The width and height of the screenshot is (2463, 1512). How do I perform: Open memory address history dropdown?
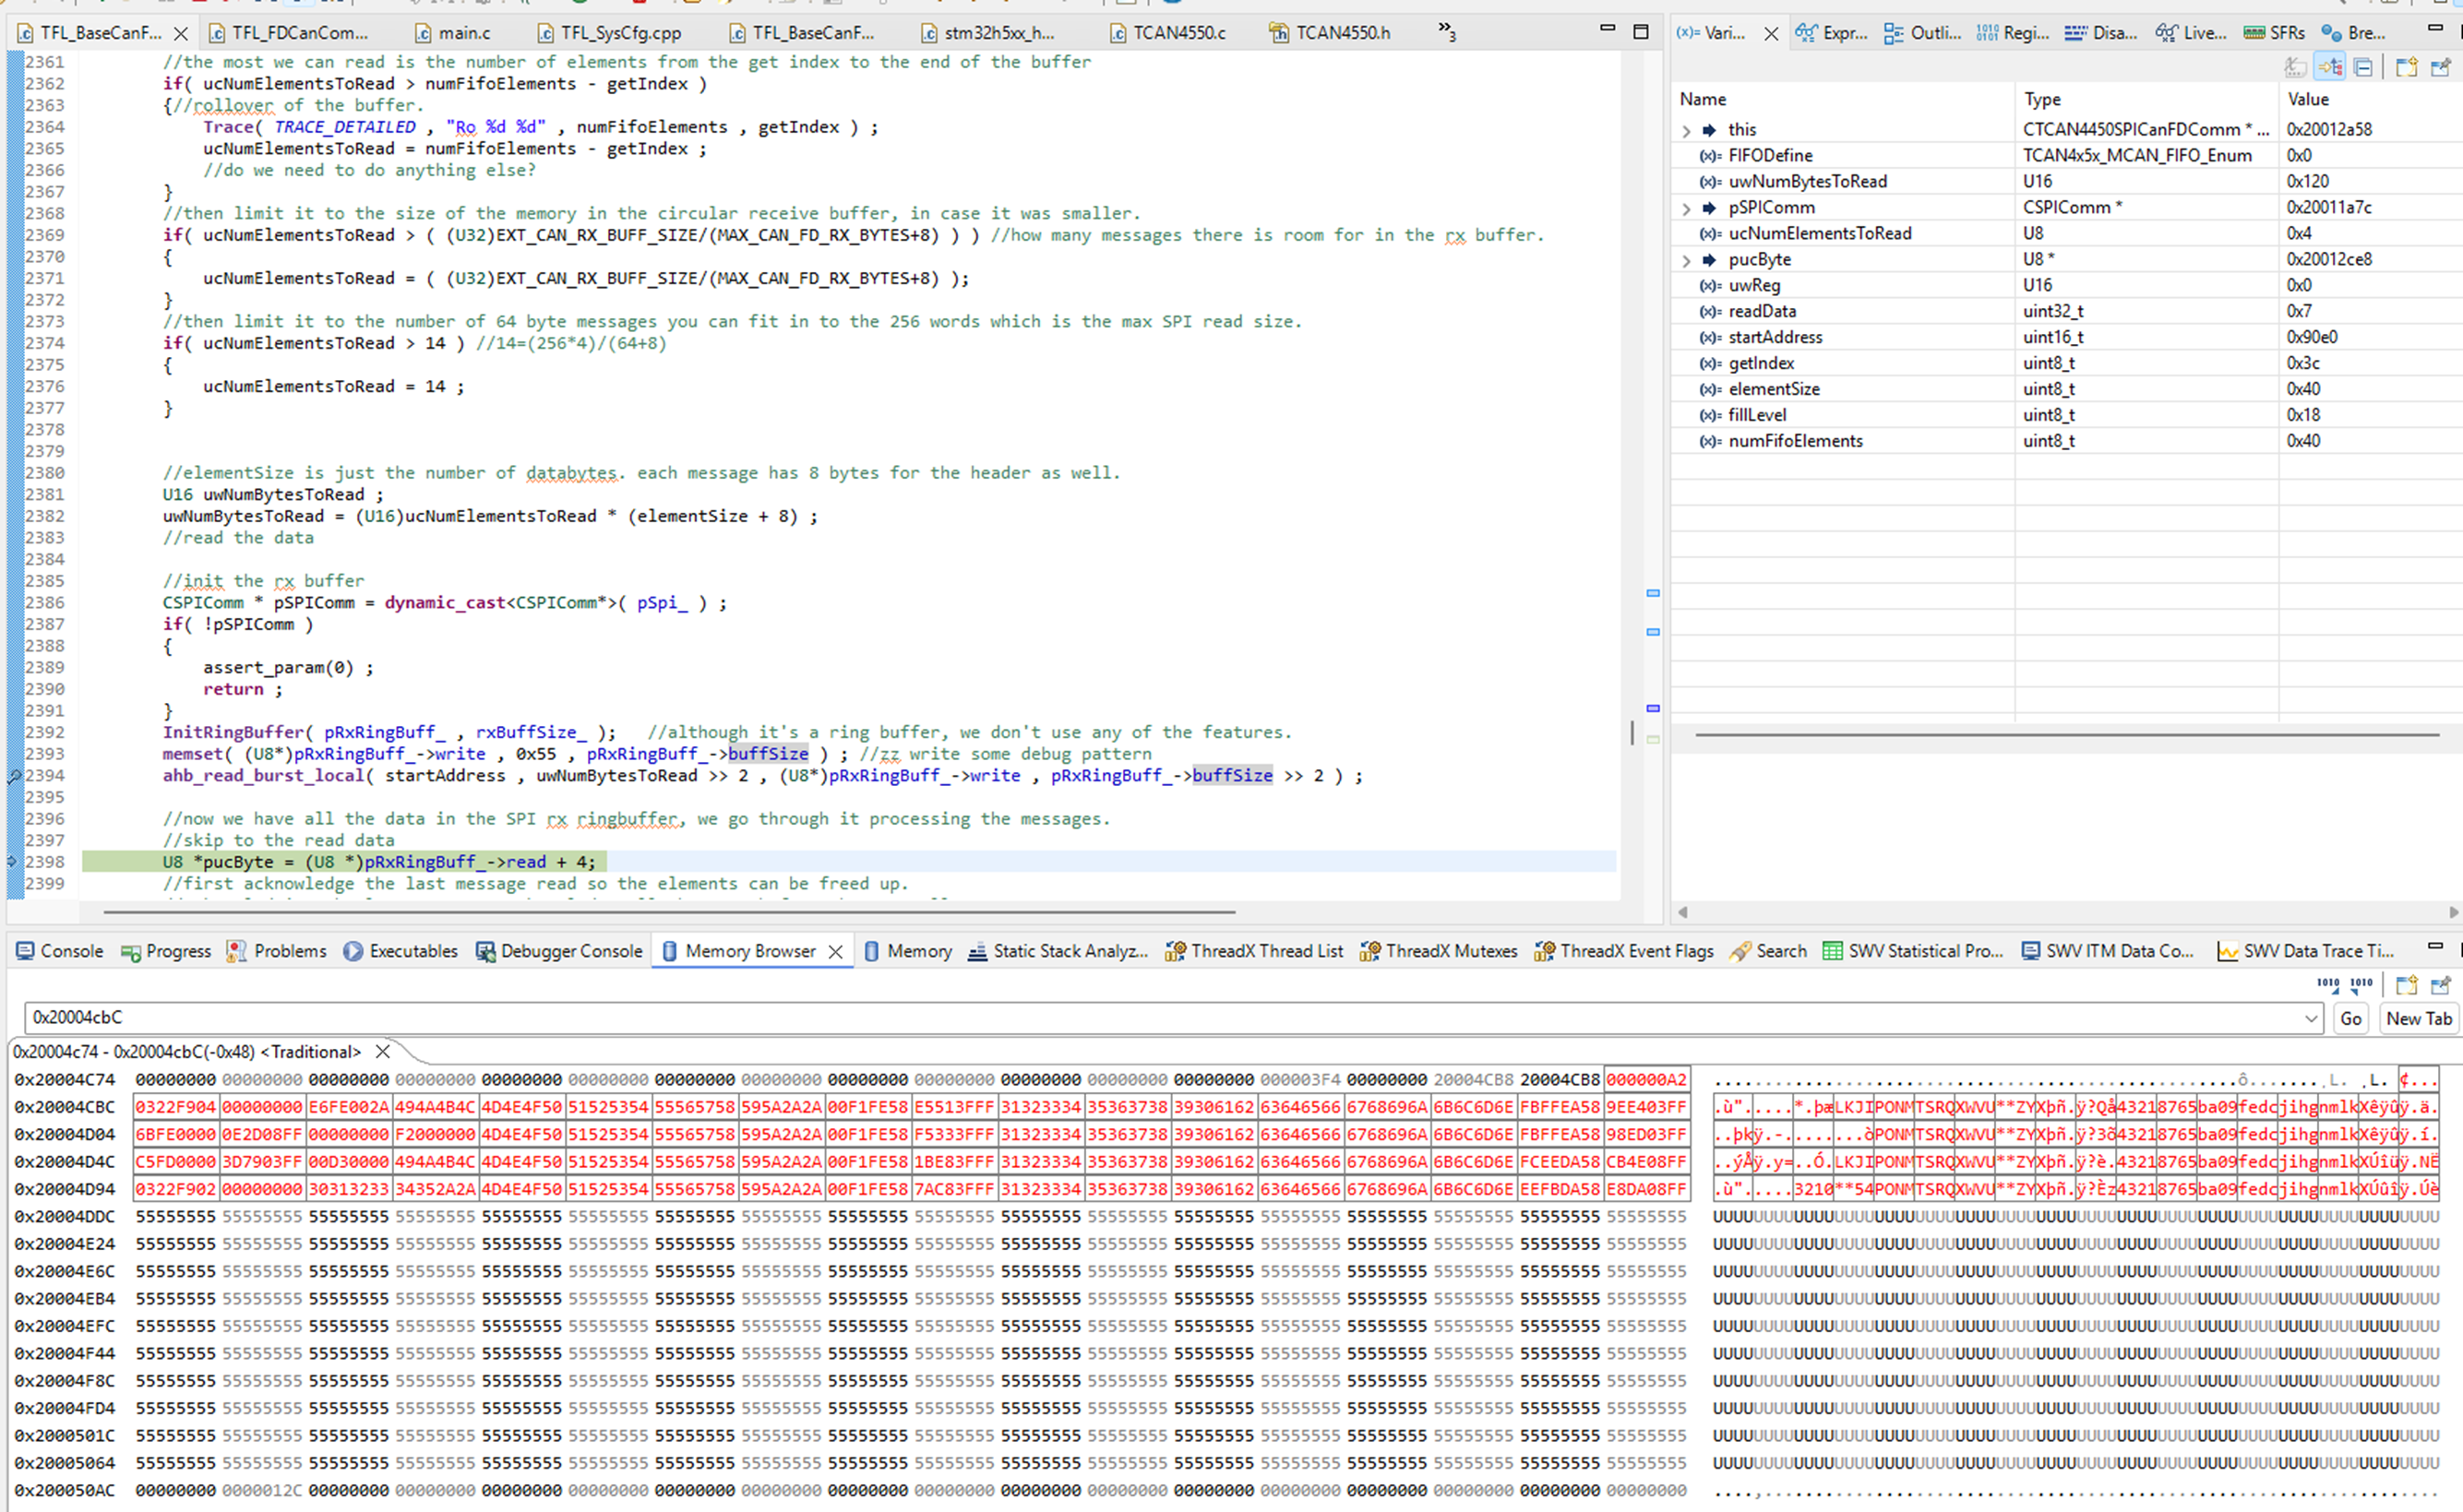(2311, 1018)
